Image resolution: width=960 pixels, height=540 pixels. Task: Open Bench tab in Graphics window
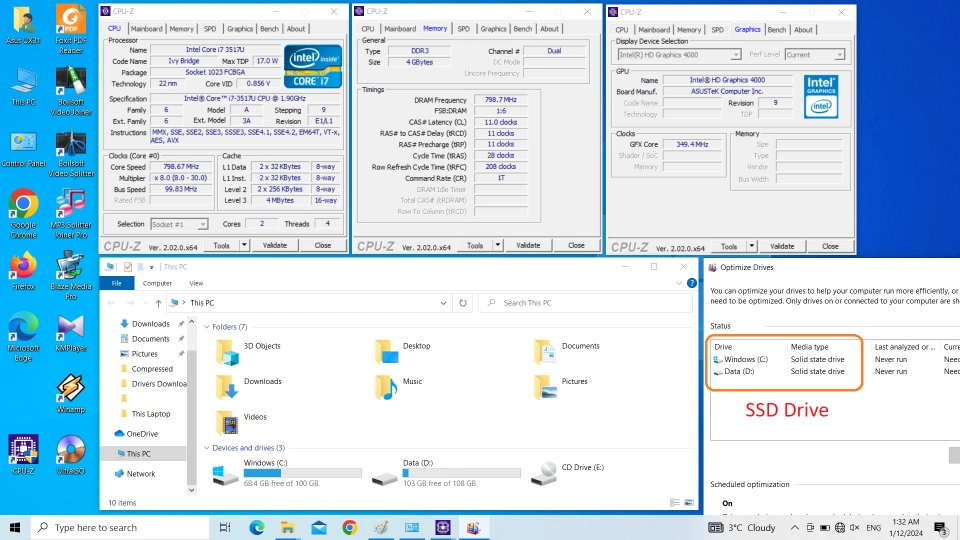click(x=776, y=29)
